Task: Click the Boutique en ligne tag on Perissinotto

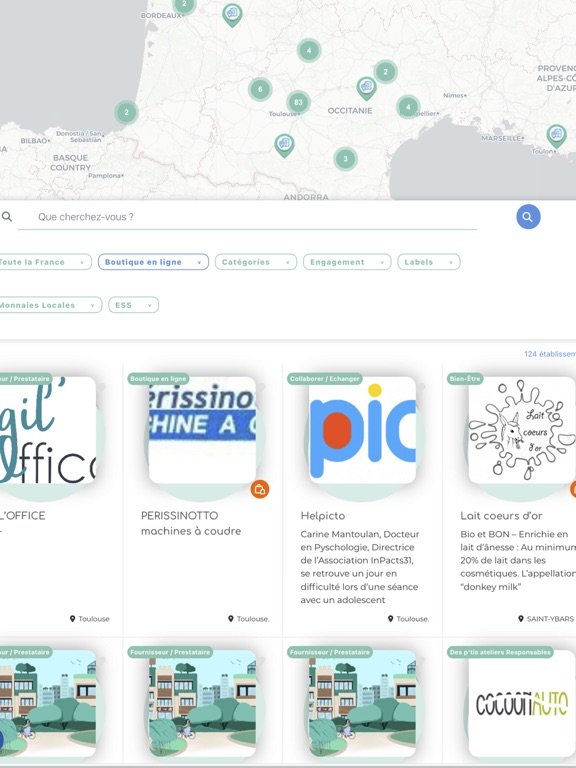Action: click(158, 379)
